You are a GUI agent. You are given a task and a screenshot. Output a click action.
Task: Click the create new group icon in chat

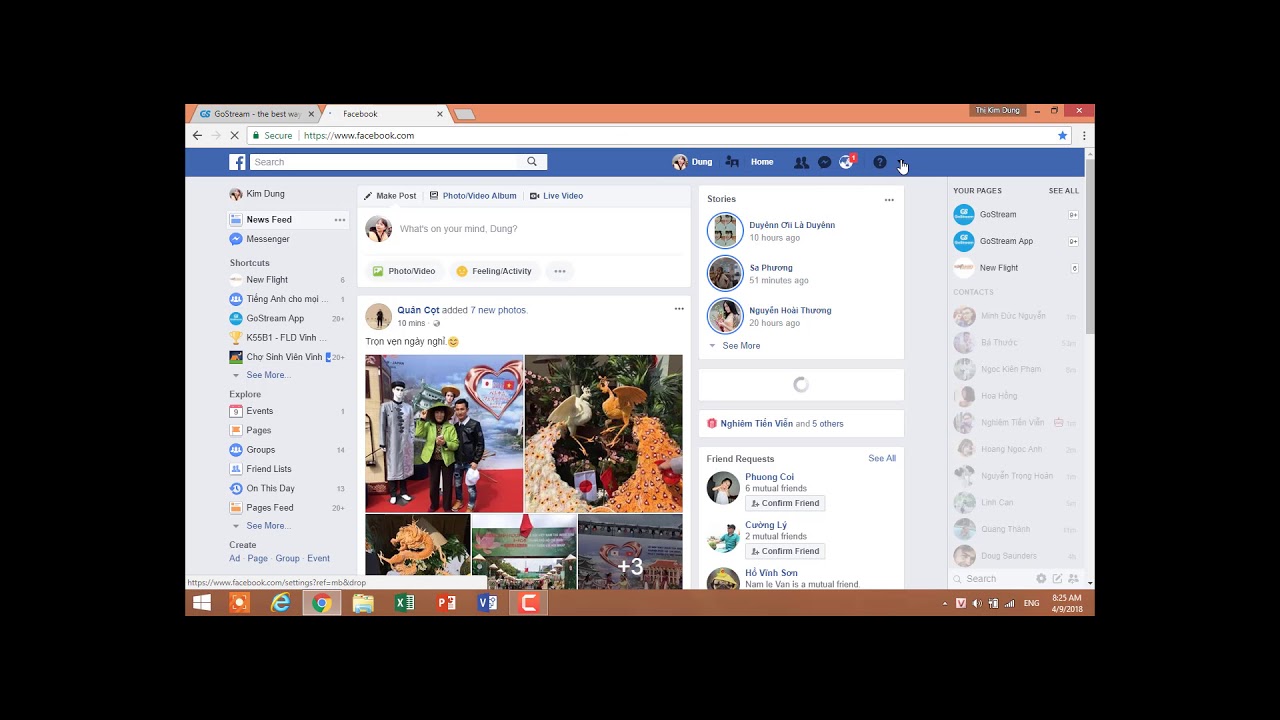click(1073, 579)
